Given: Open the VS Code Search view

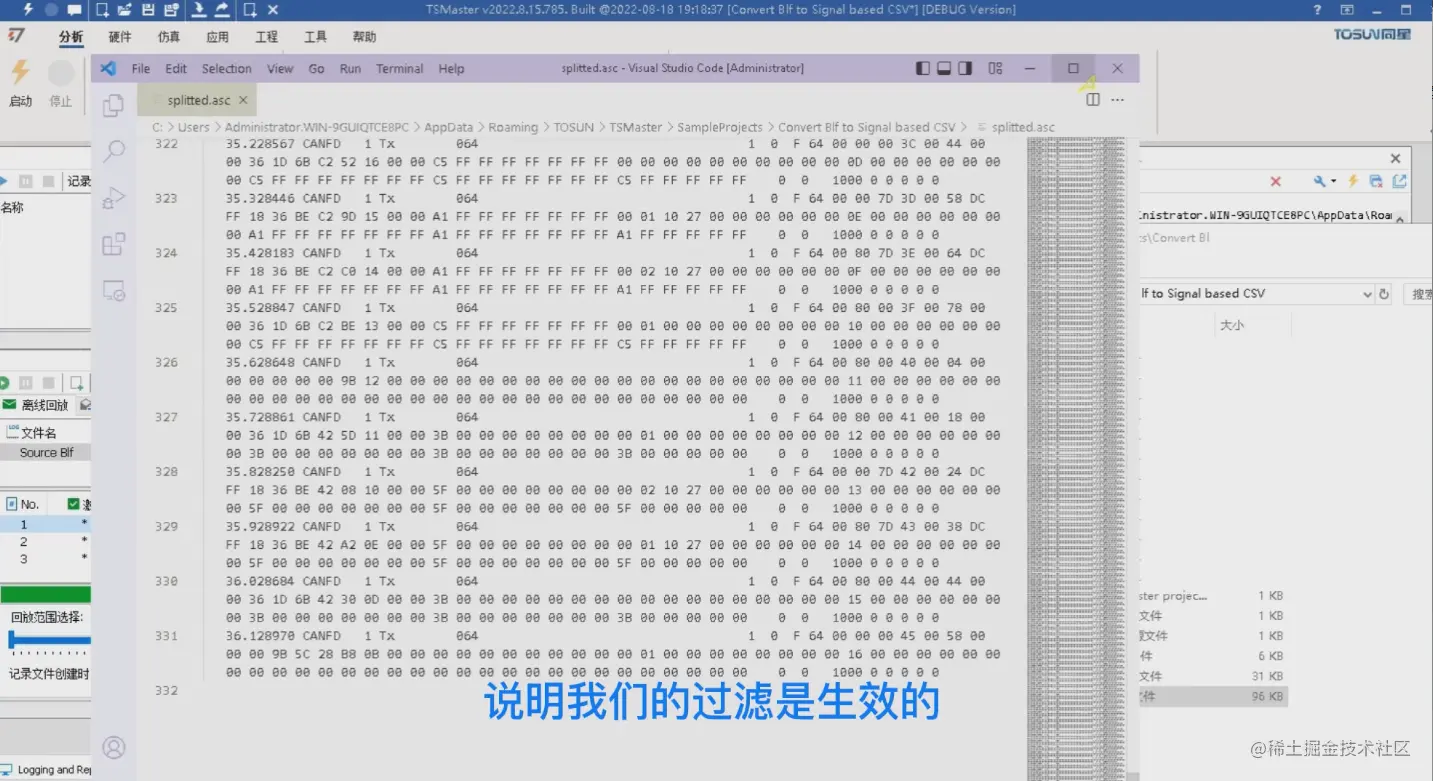Looking at the screenshot, I should (x=114, y=151).
